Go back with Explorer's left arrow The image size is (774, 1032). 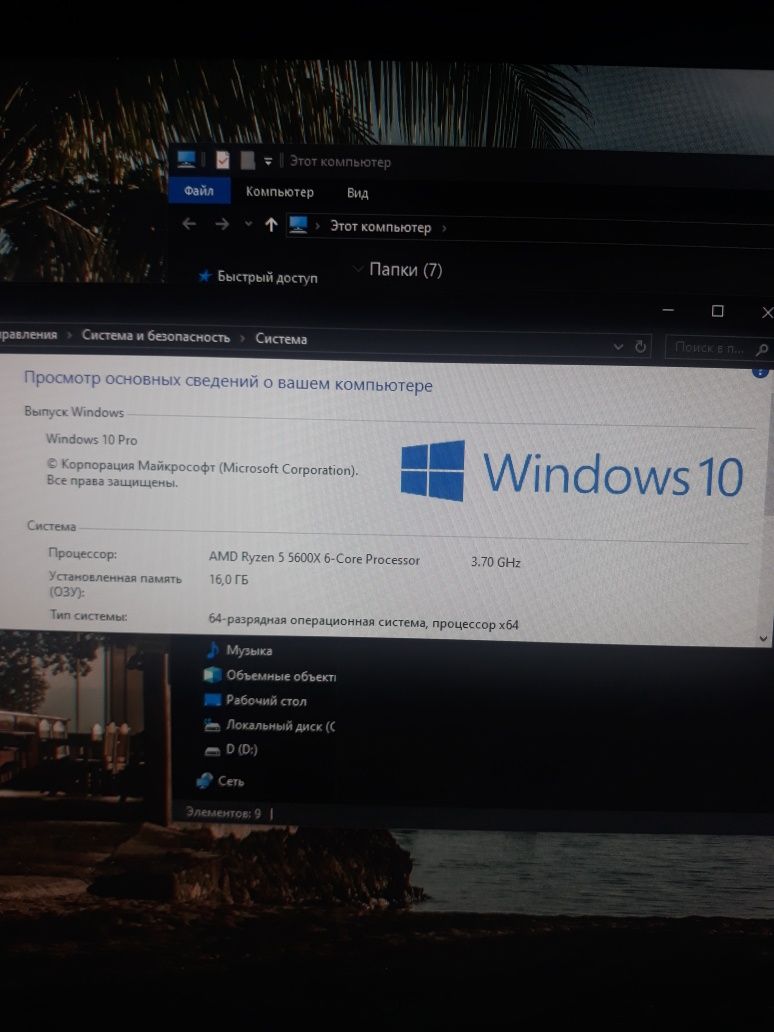189,224
